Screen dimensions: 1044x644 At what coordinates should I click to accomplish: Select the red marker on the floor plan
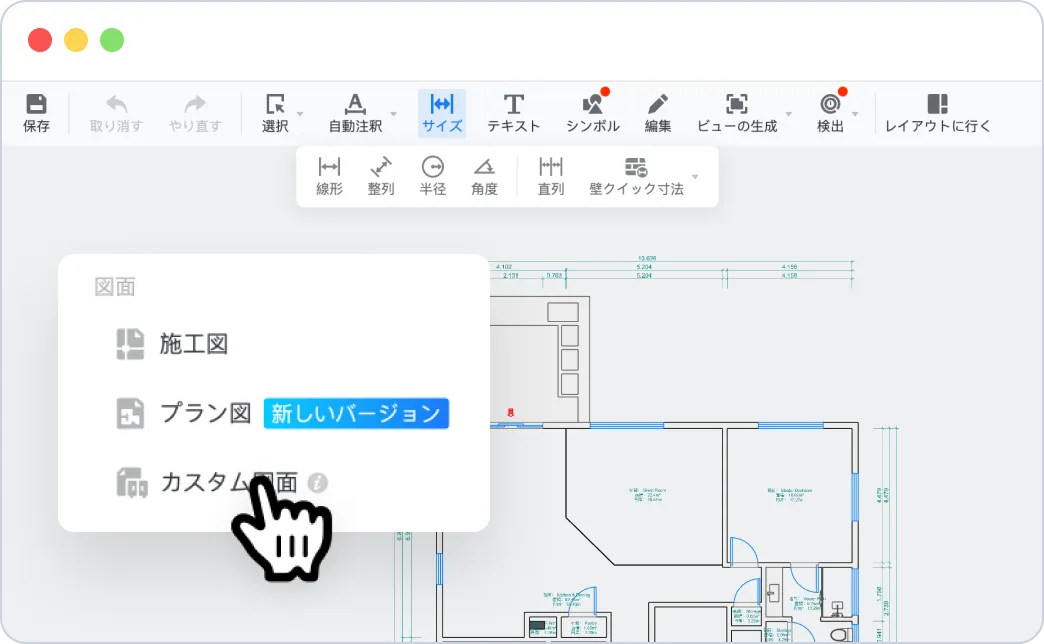[511, 413]
